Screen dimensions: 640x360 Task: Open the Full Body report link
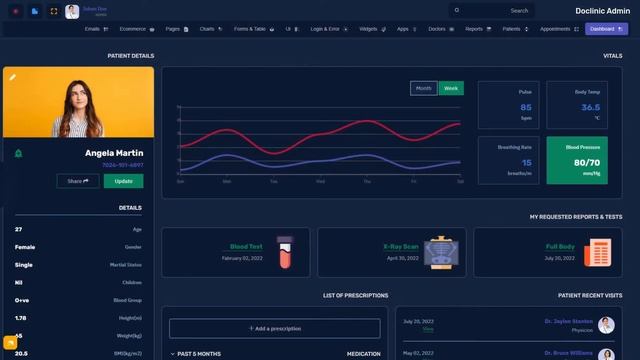pyautogui.click(x=560, y=247)
